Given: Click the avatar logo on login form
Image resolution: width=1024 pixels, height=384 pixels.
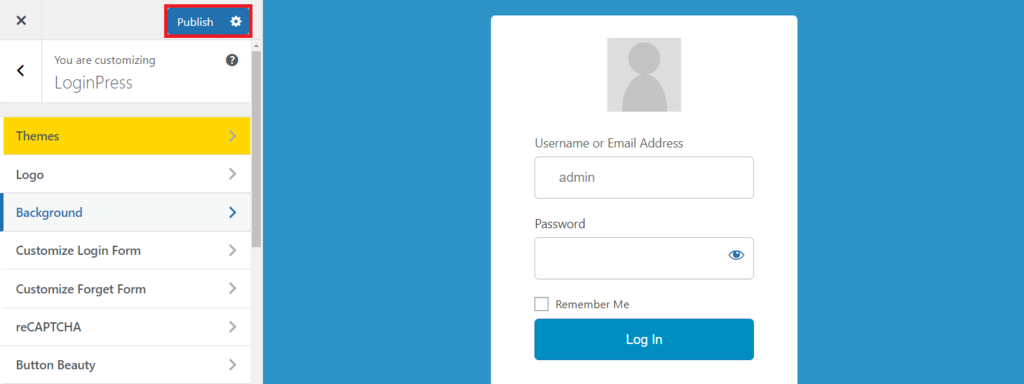Looking at the screenshot, I should [x=644, y=74].
